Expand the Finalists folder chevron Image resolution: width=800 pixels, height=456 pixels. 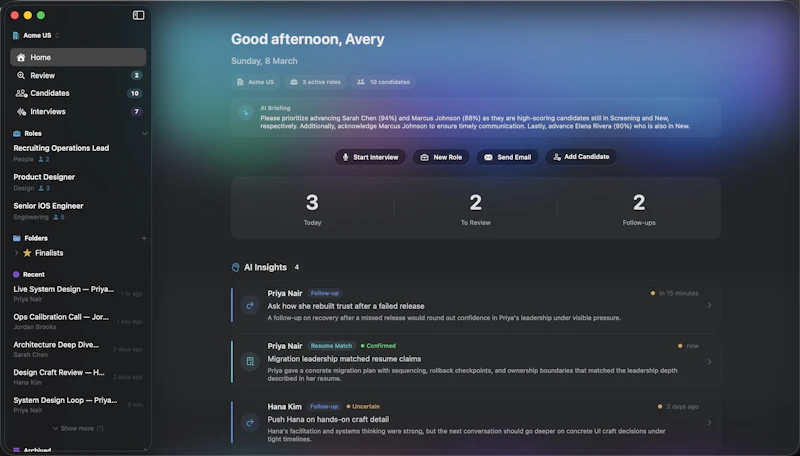(x=16, y=252)
